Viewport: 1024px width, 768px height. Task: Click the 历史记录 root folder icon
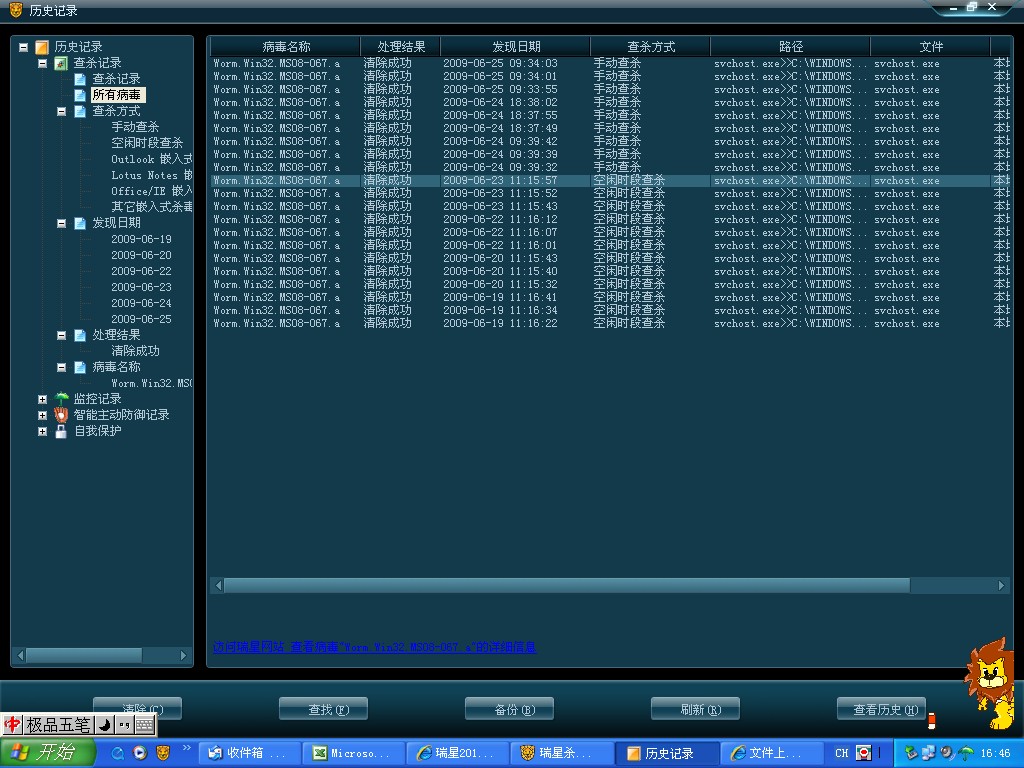point(42,47)
